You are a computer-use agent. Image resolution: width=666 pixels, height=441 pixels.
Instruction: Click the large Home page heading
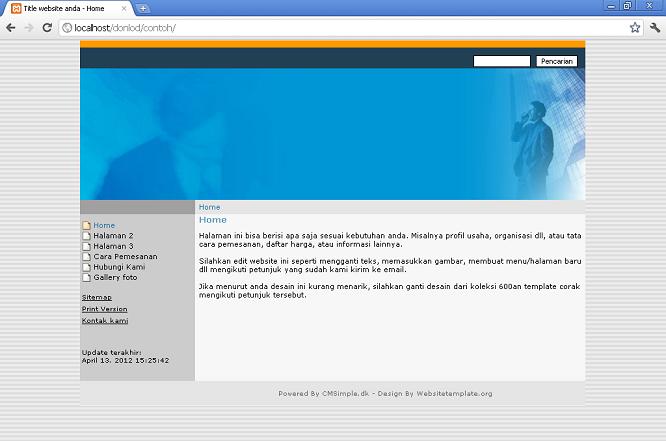tap(213, 220)
